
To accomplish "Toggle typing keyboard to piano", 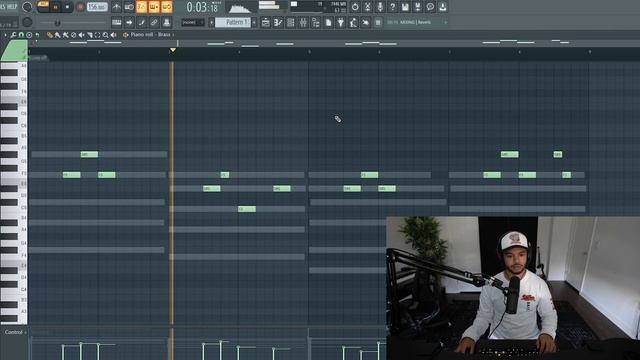I will [x=117, y=22].
